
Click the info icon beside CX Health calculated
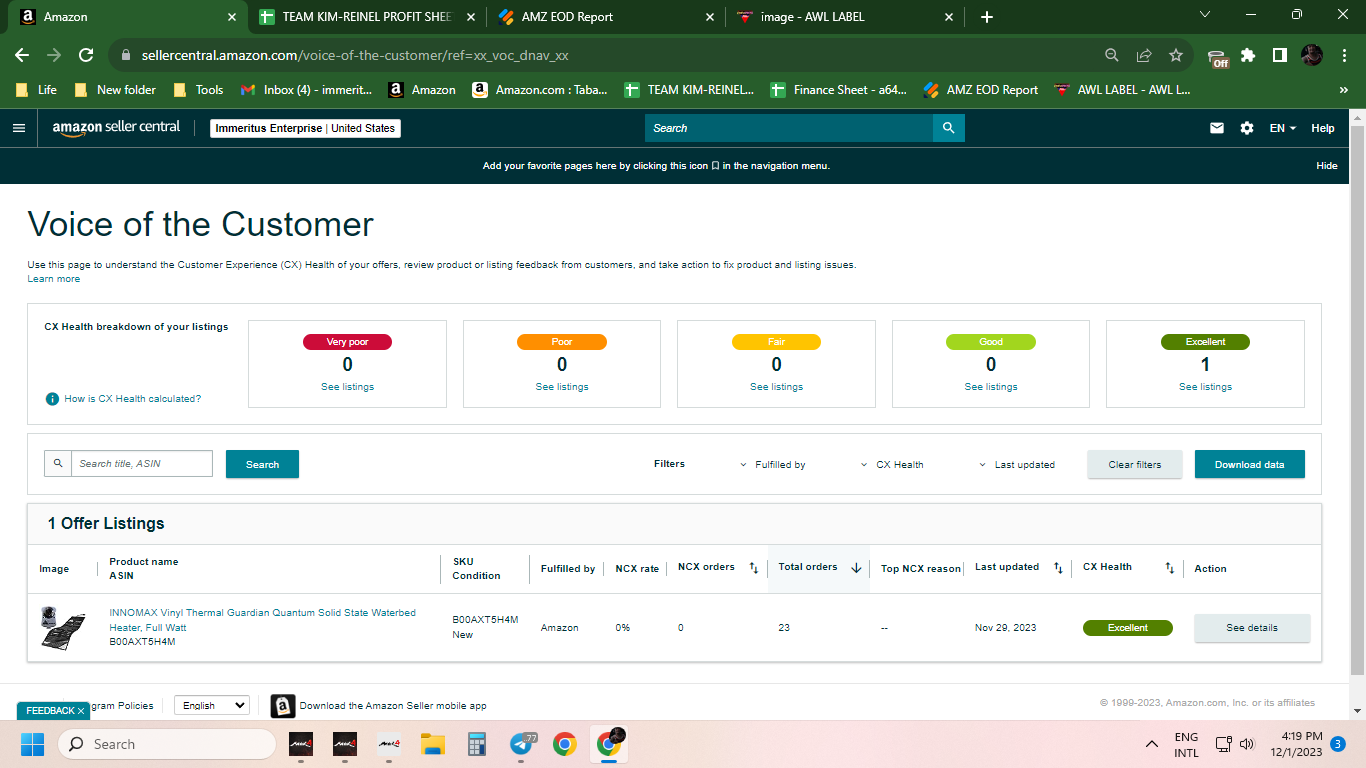[x=52, y=399]
